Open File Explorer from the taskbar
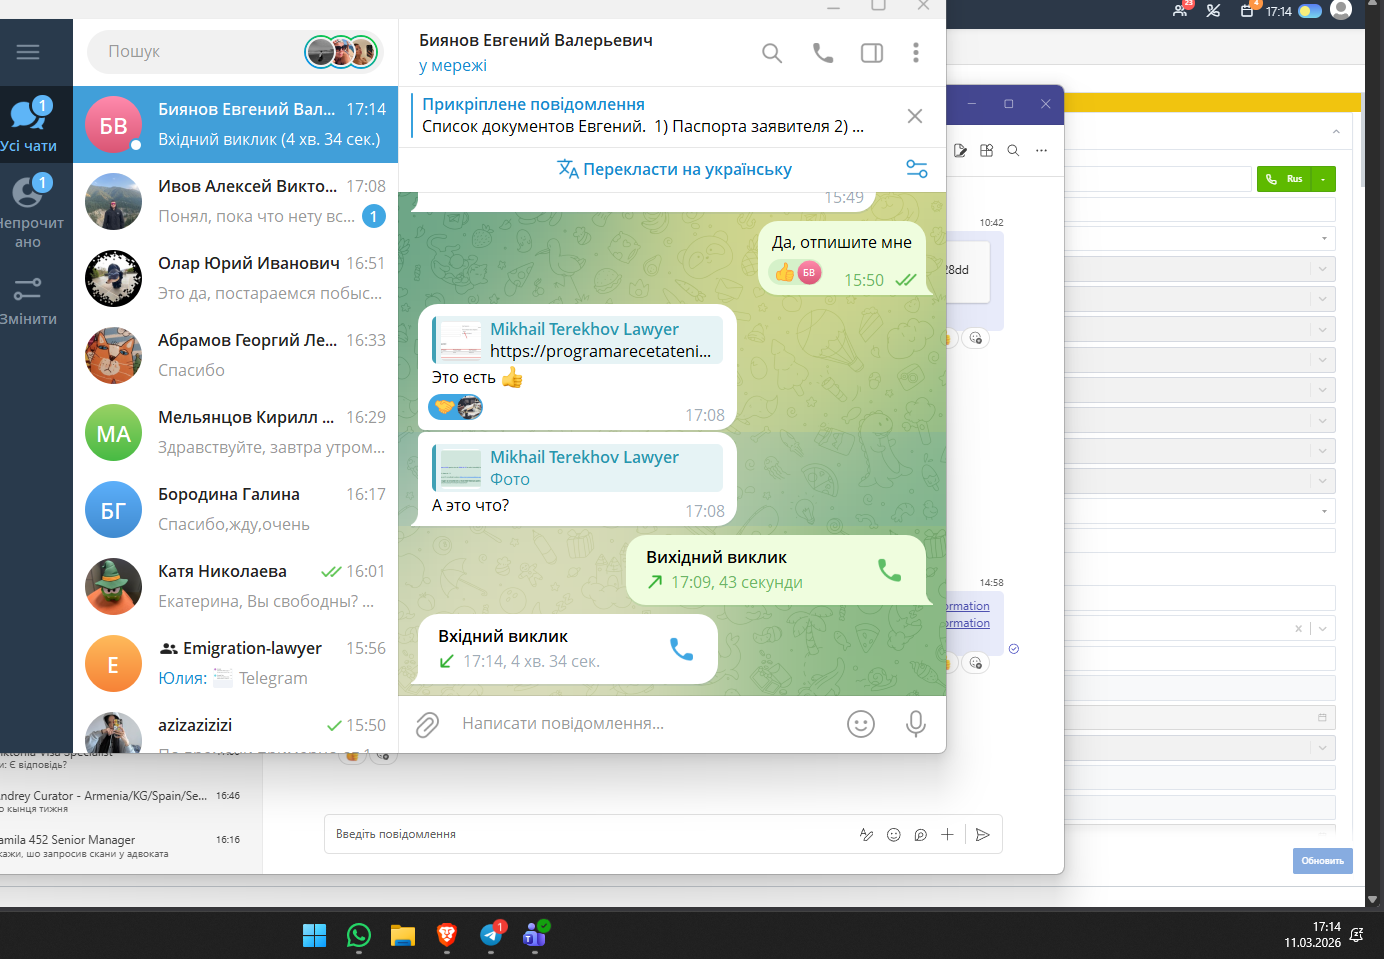 coord(402,935)
